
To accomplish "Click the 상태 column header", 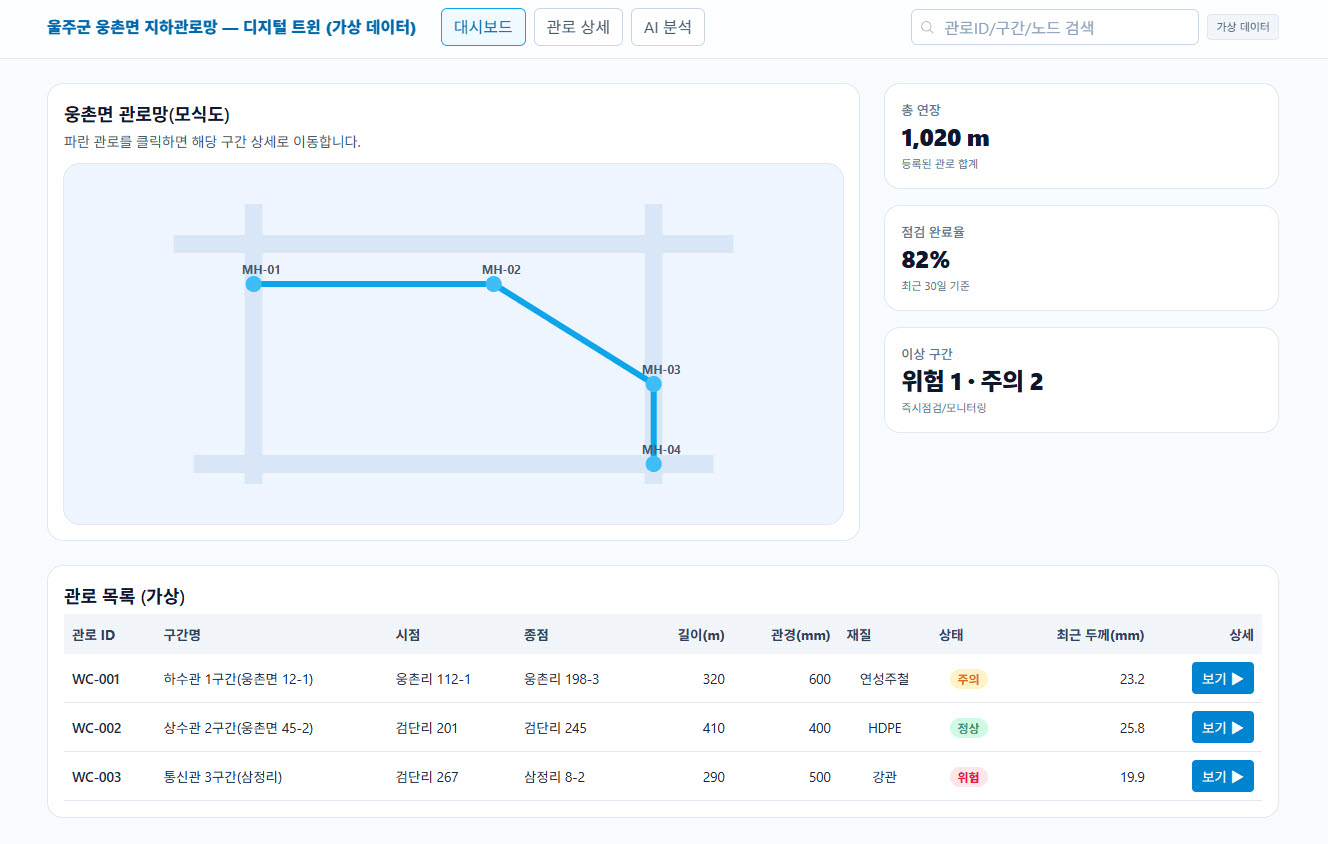I will (951, 635).
